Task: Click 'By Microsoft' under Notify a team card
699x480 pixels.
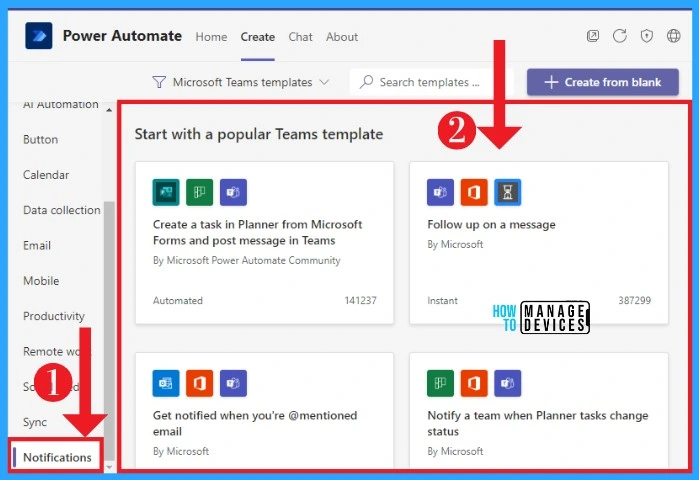Action: (x=455, y=451)
